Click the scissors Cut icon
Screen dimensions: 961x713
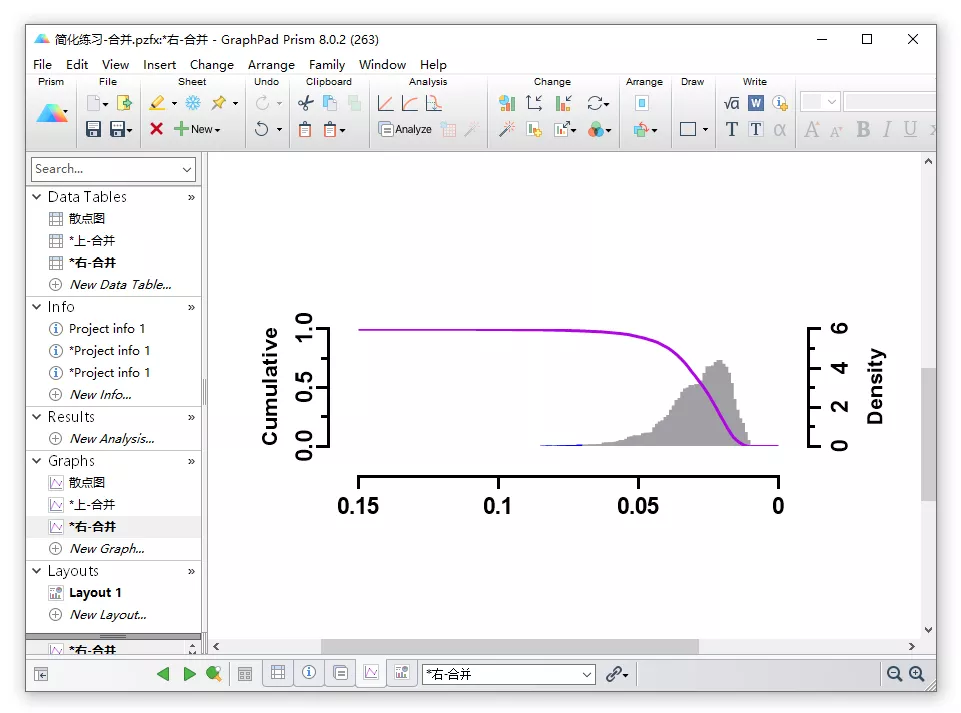click(x=305, y=103)
